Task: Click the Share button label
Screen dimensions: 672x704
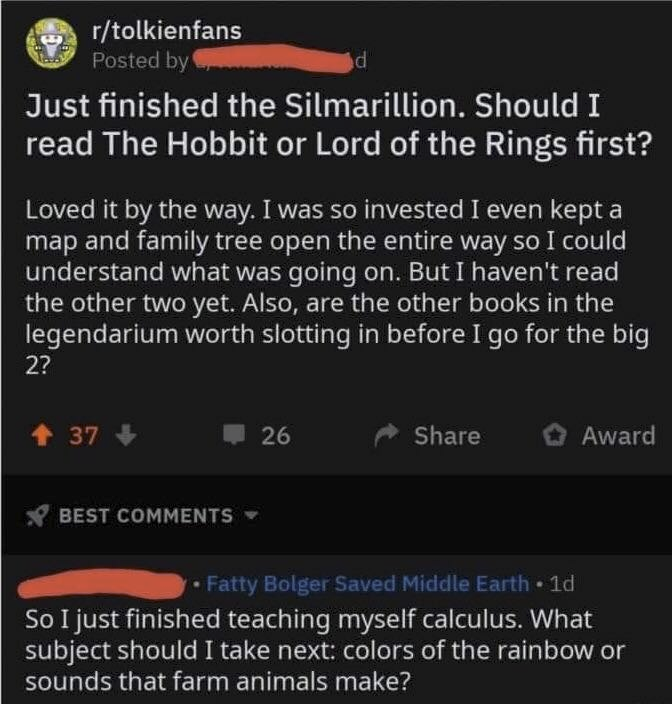Action: 447,436
